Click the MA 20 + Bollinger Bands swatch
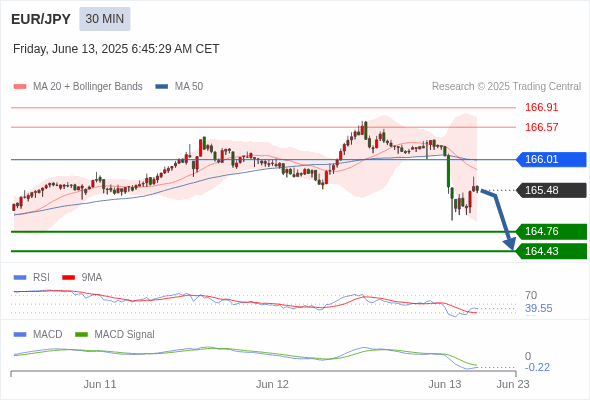The width and height of the screenshot is (590, 400). tap(20, 87)
